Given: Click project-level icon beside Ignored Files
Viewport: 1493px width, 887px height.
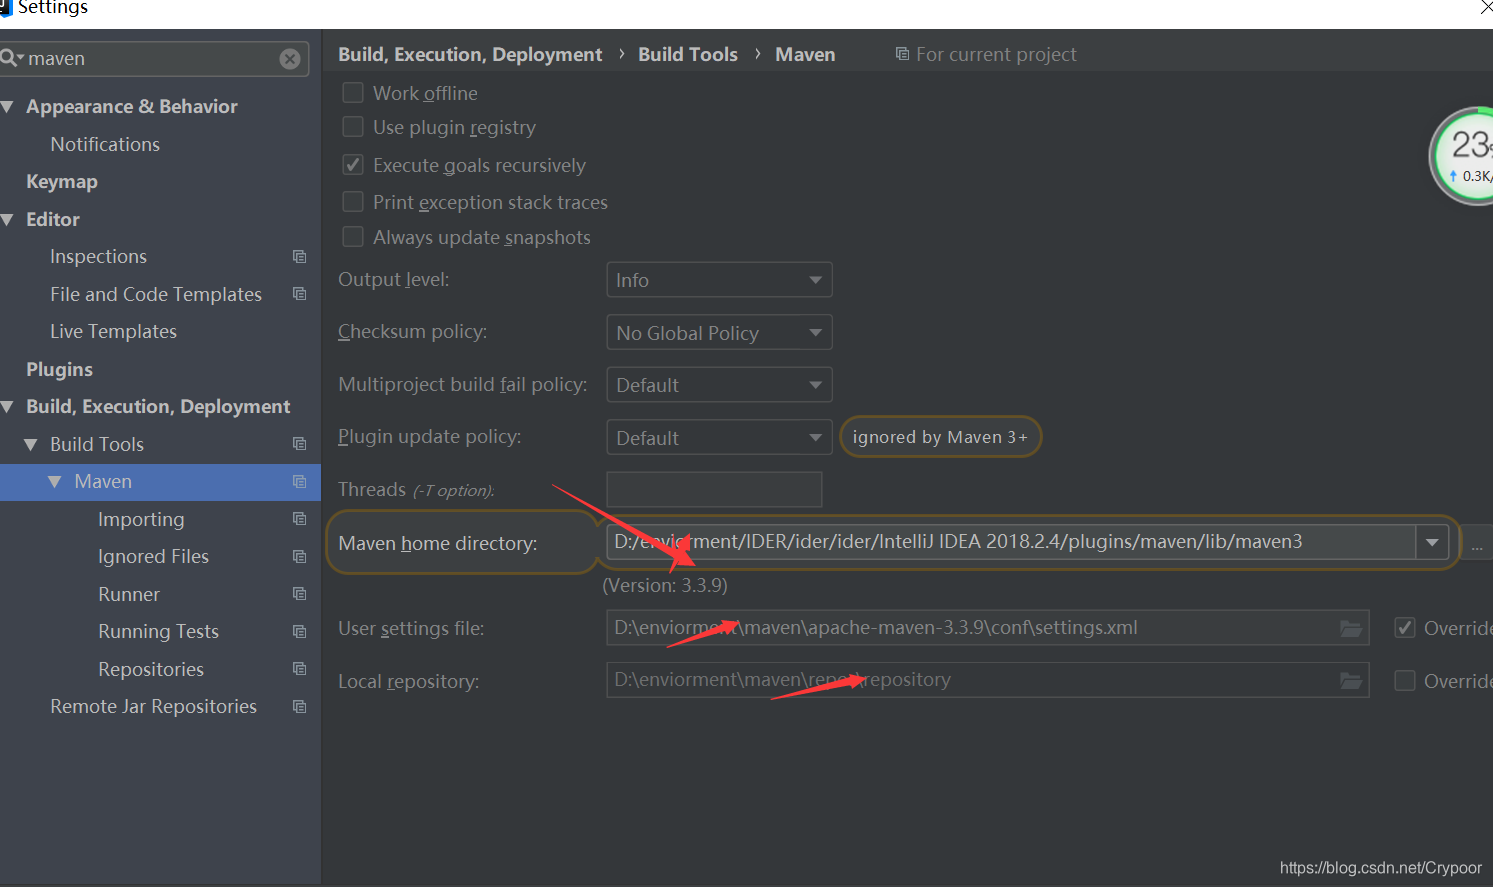Looking at the screenshot, I should [299, 556].
